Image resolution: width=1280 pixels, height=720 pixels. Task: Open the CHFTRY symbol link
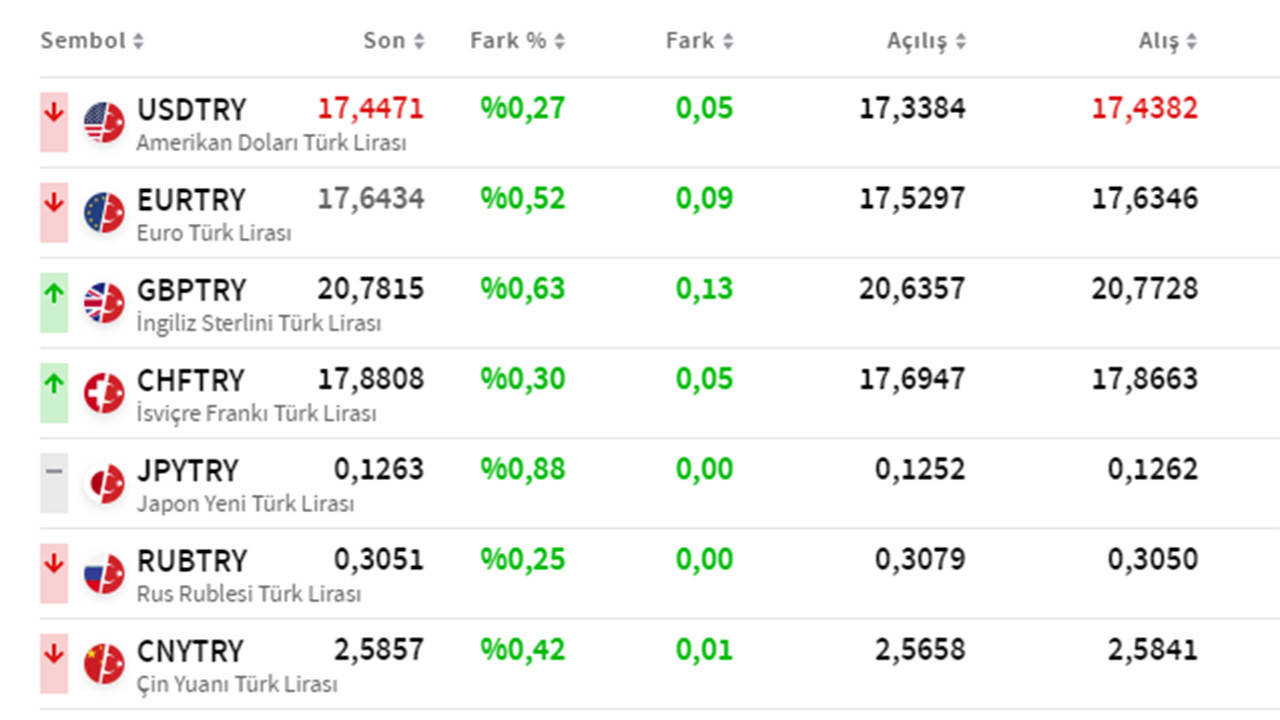190,380
